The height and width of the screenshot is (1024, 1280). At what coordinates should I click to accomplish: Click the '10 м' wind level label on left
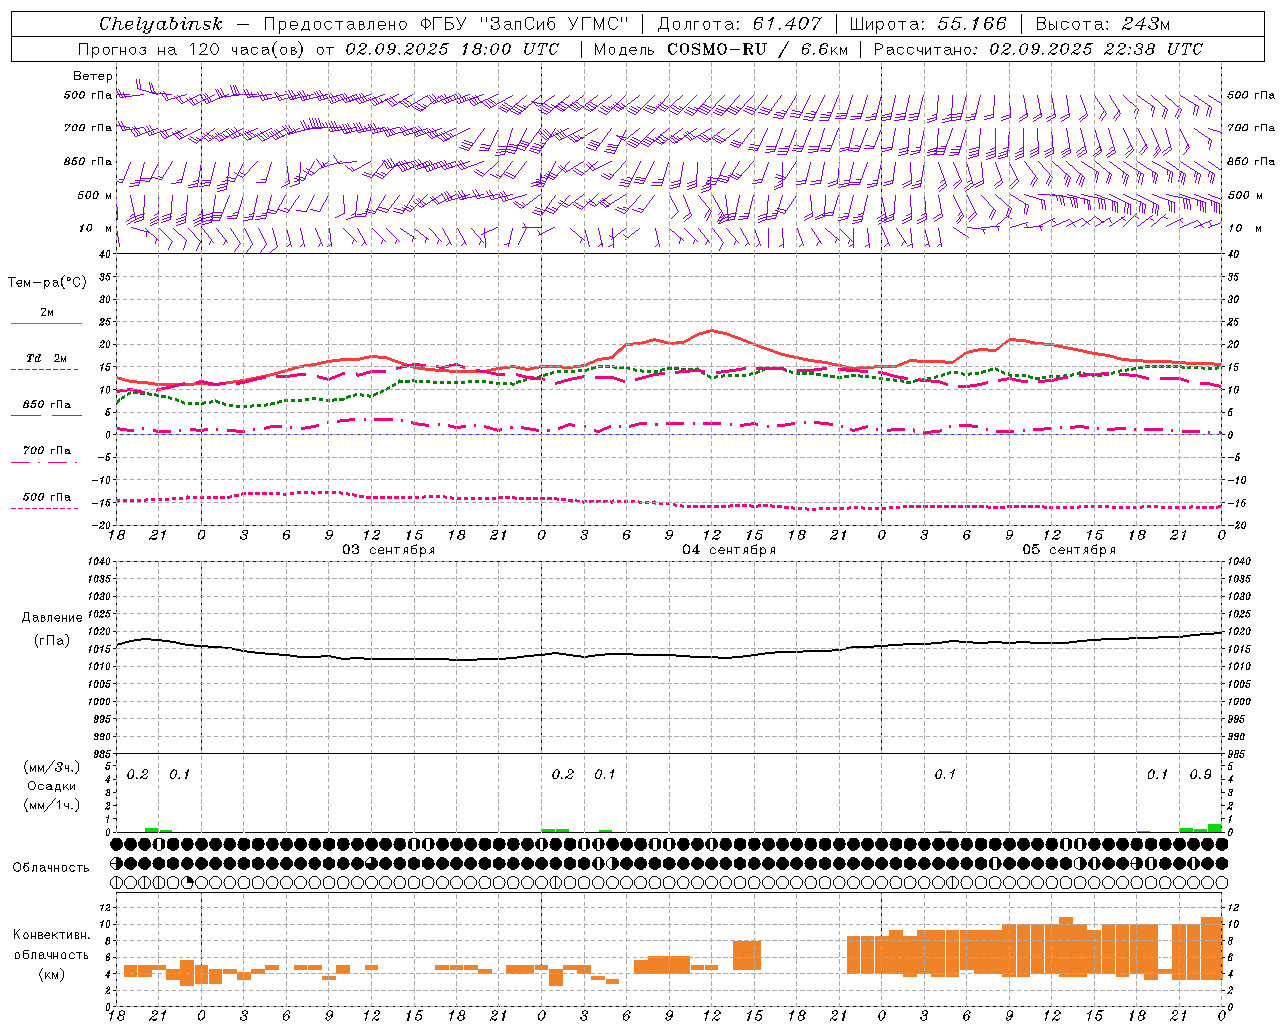tap(96, 229)
